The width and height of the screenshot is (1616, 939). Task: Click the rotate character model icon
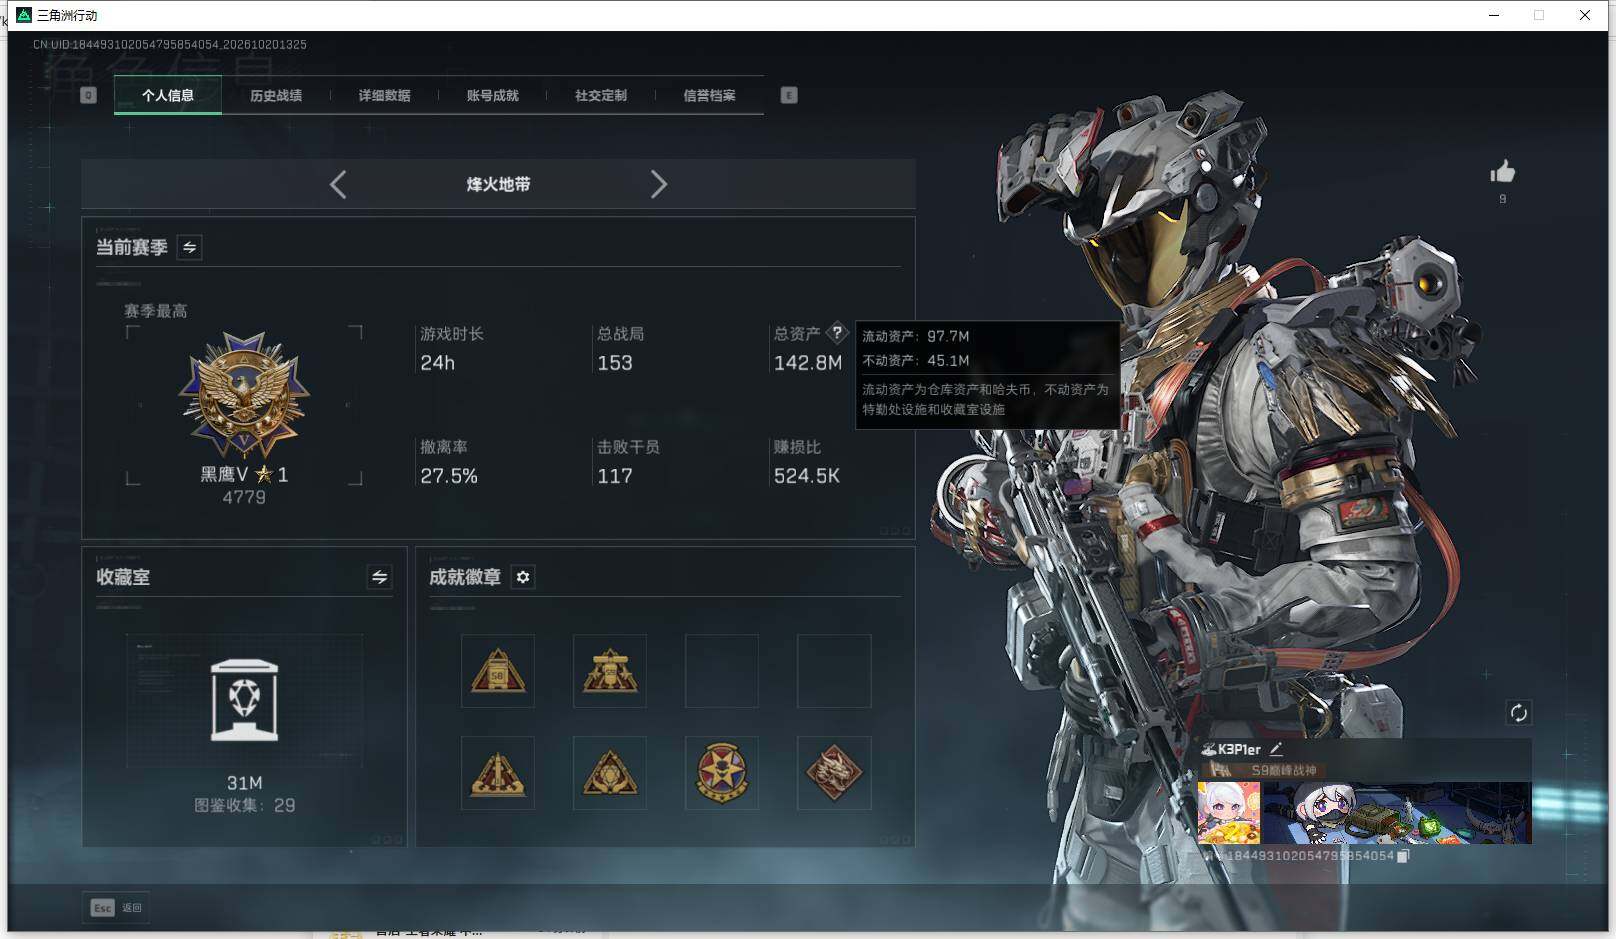pos(1518,713)
